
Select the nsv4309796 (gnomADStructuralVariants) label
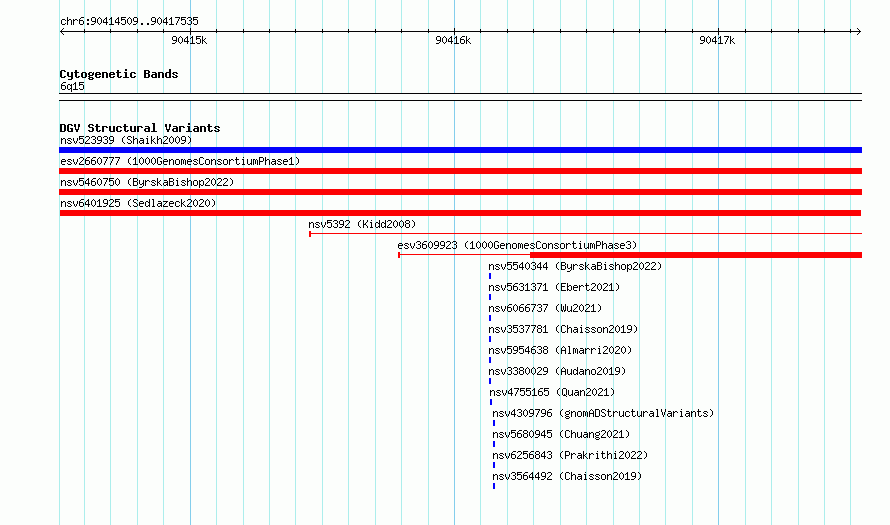coord(603,413)
